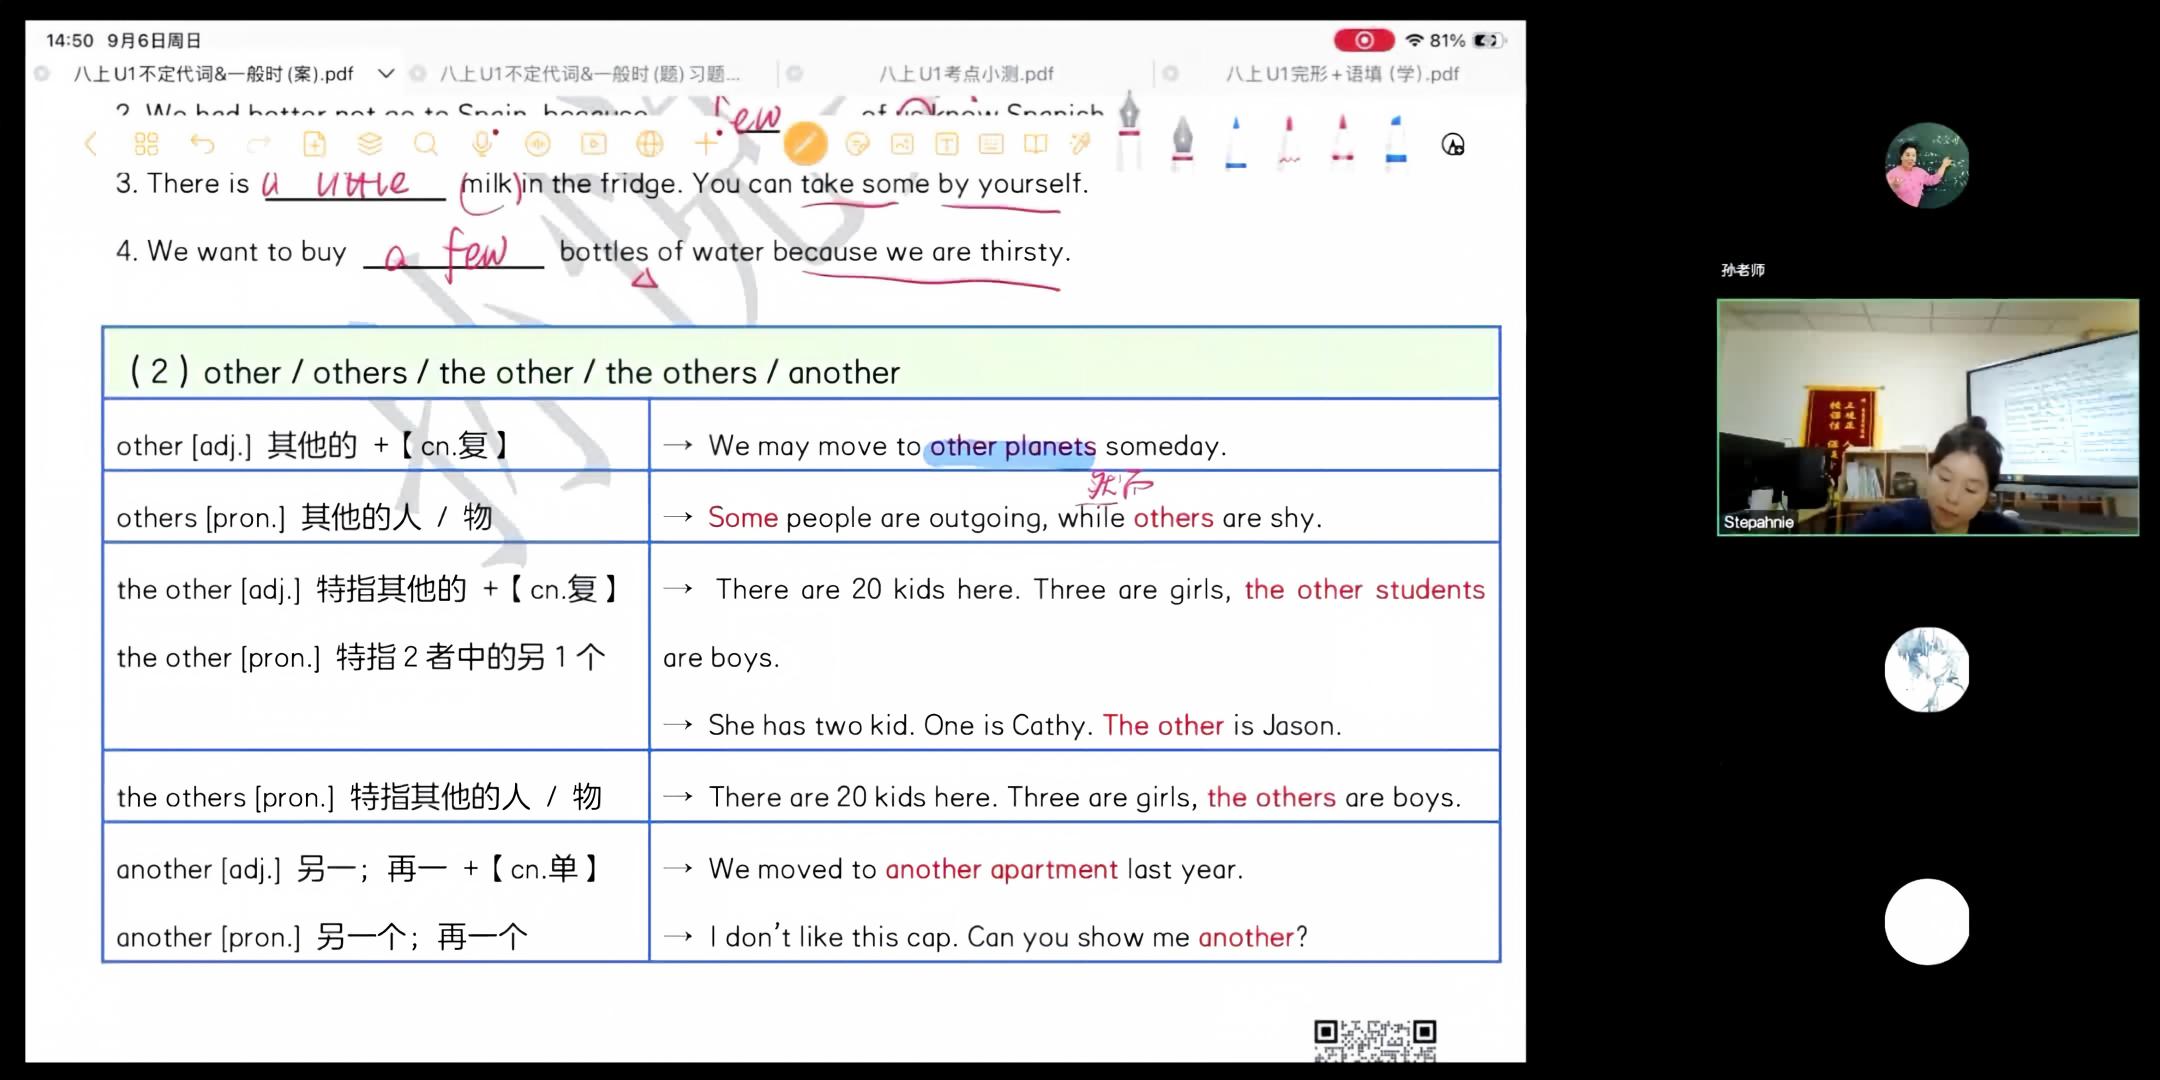Select the laser pointer wand tool
This screenshot has height=1080, width=2160.
[1080, 144]
